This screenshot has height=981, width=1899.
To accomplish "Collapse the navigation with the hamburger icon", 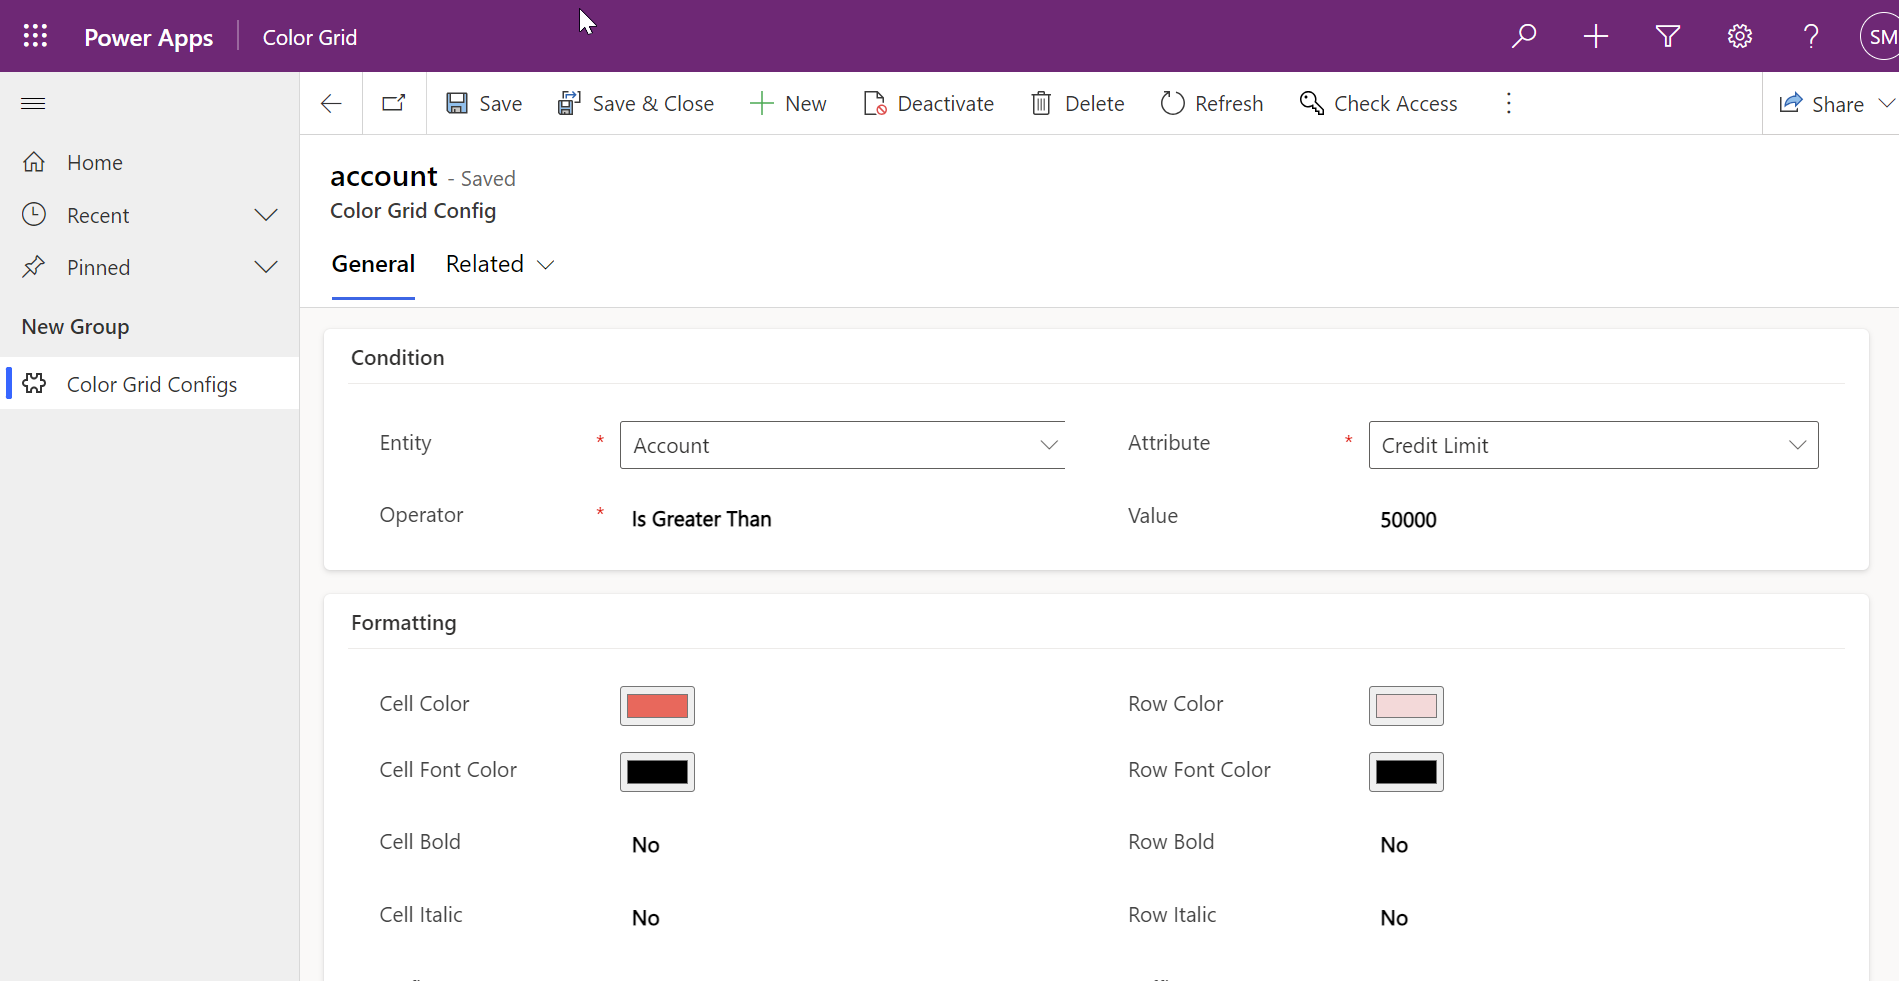I will pyautogui.click(x=33, y=103).
